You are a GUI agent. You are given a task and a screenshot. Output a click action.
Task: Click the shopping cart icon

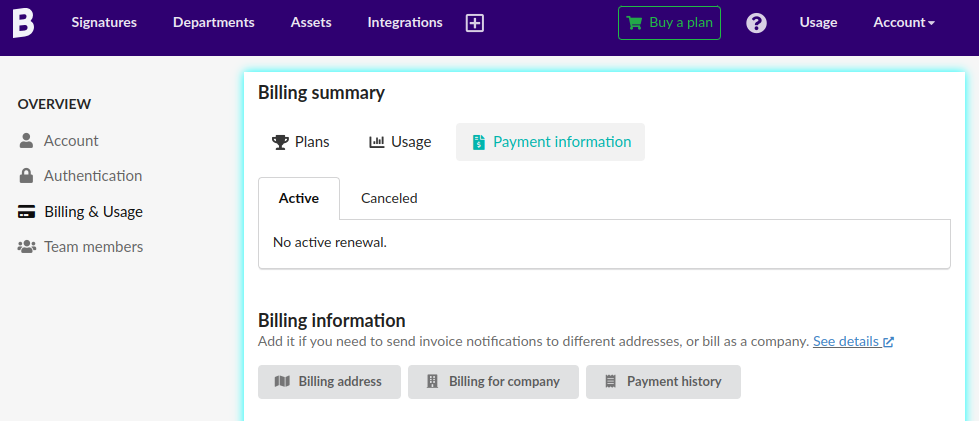tap(634, 23)
